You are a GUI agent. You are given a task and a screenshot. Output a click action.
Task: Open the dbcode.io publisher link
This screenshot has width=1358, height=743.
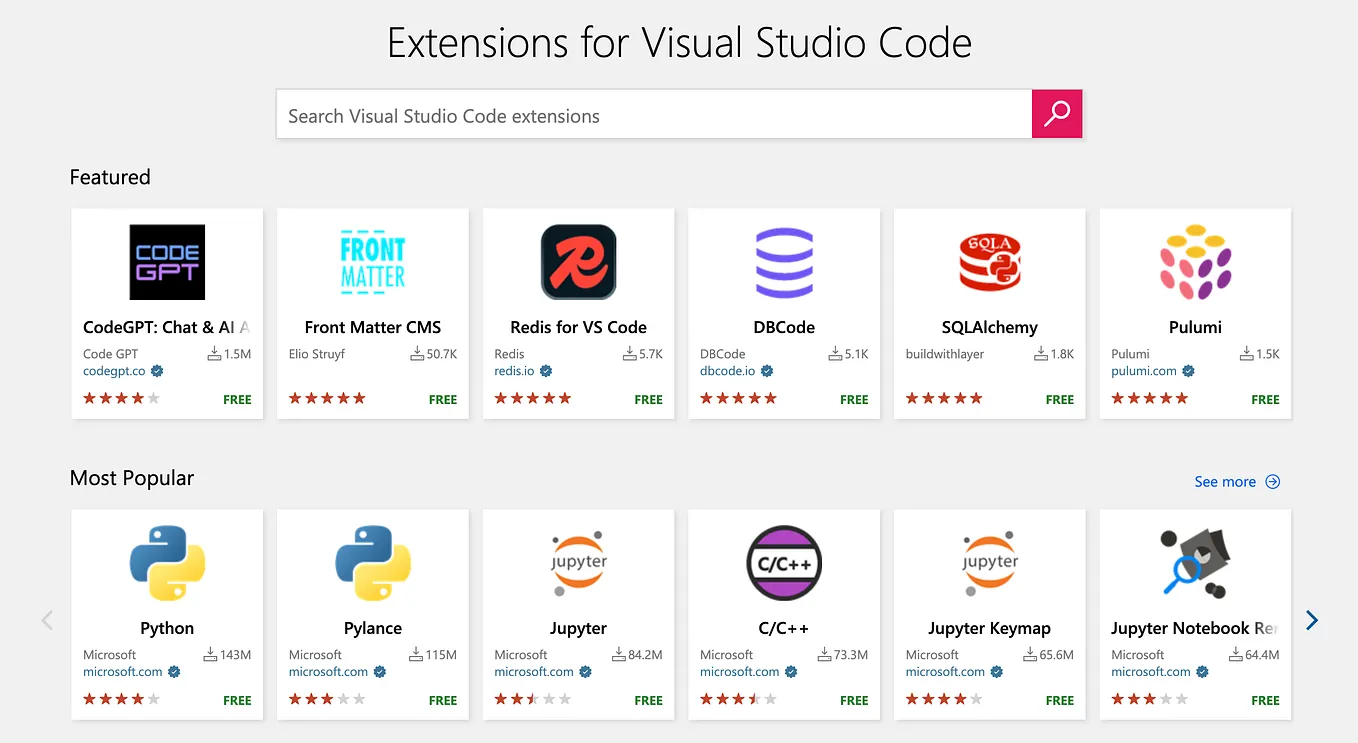point(728,371)
